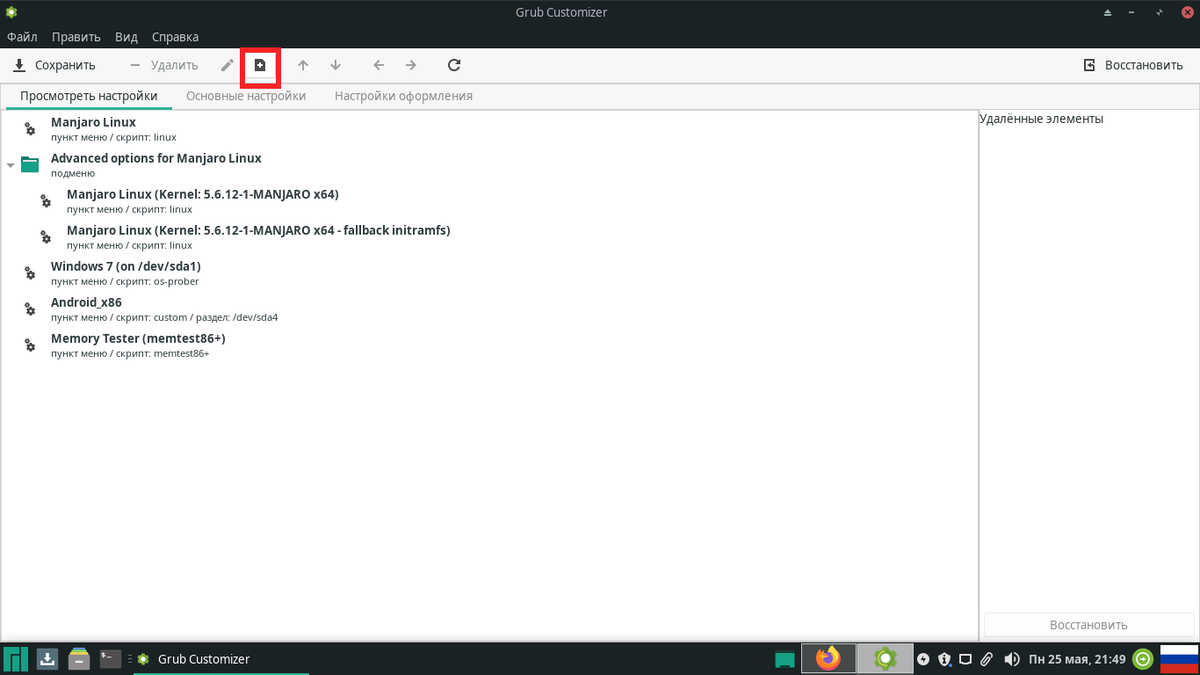Click the volume speaker tray icon
Viewport: 1200px width, 675px height.
(1011, 659)
